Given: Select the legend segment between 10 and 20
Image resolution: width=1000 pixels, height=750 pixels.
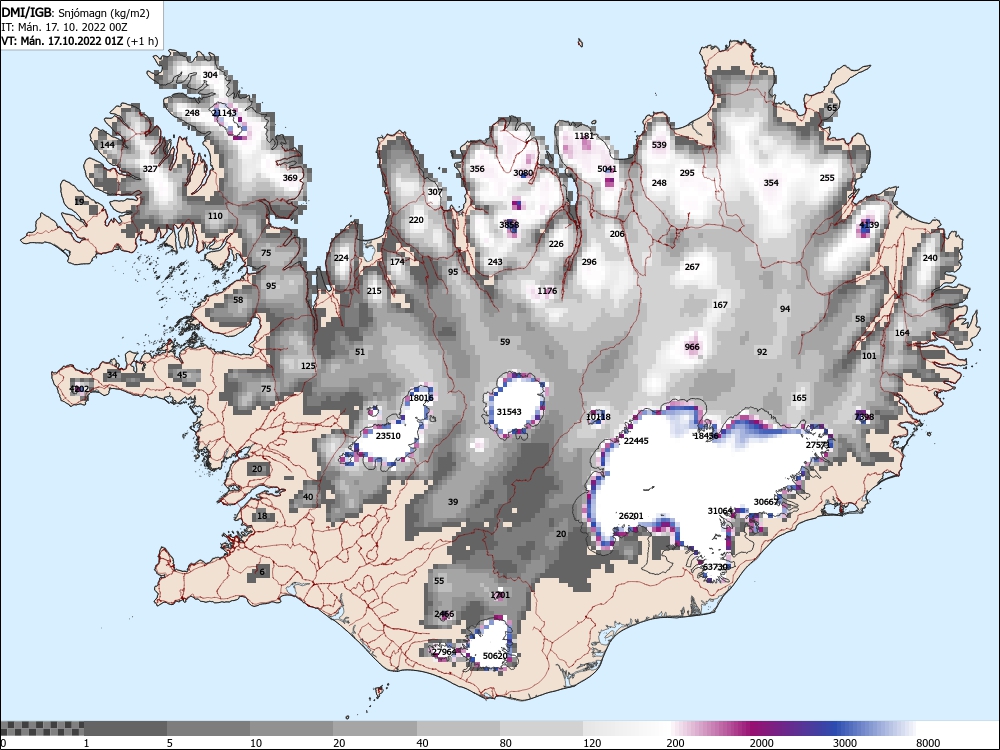Looking at the screenshot, I should [291, 728].
